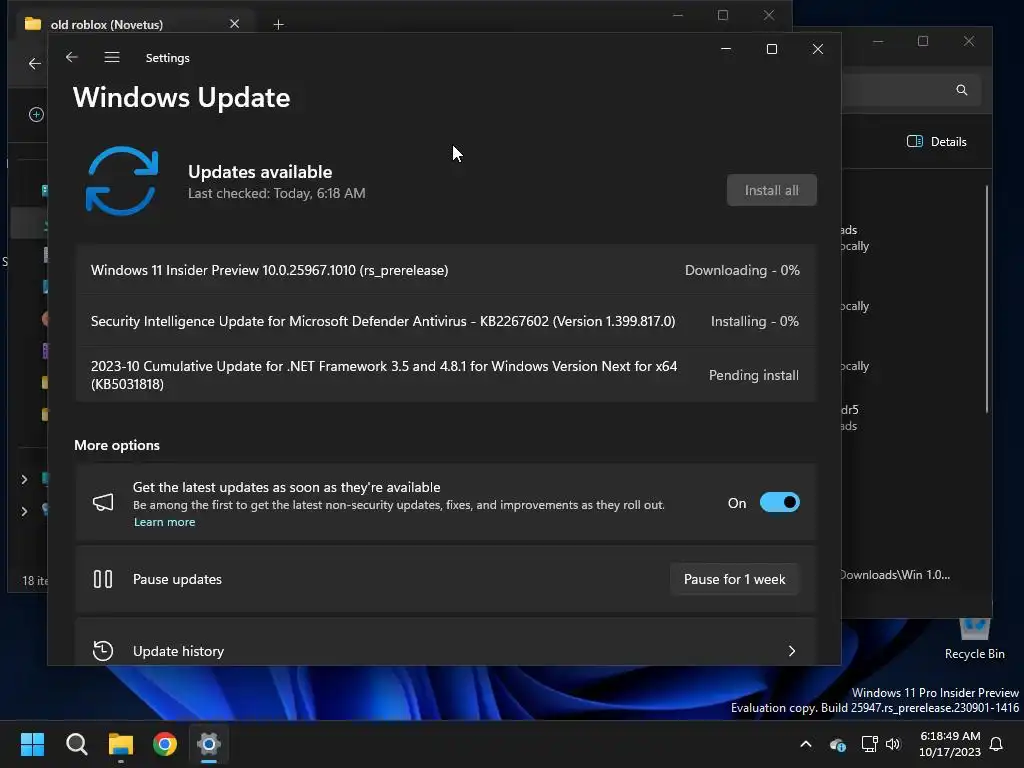
Task: Click the pause updates icon
Action: [x=103, y=579]
